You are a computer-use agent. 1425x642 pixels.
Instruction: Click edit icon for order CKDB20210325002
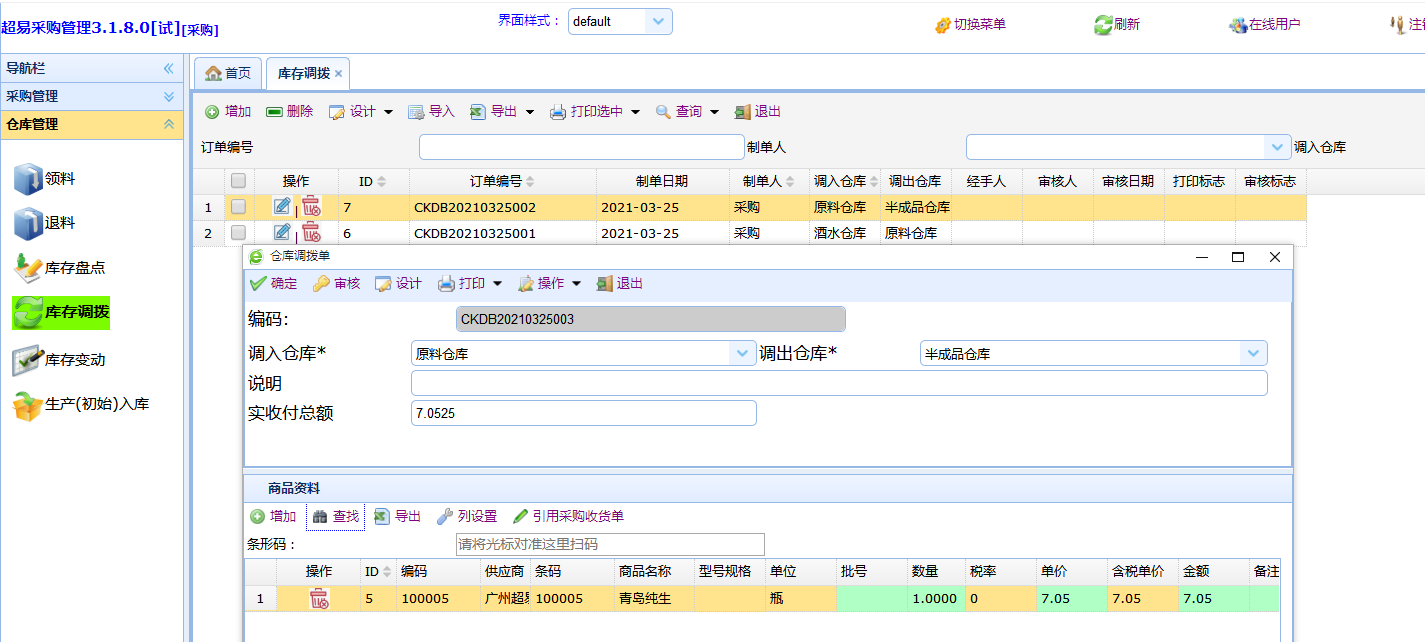tap(282, 207)
